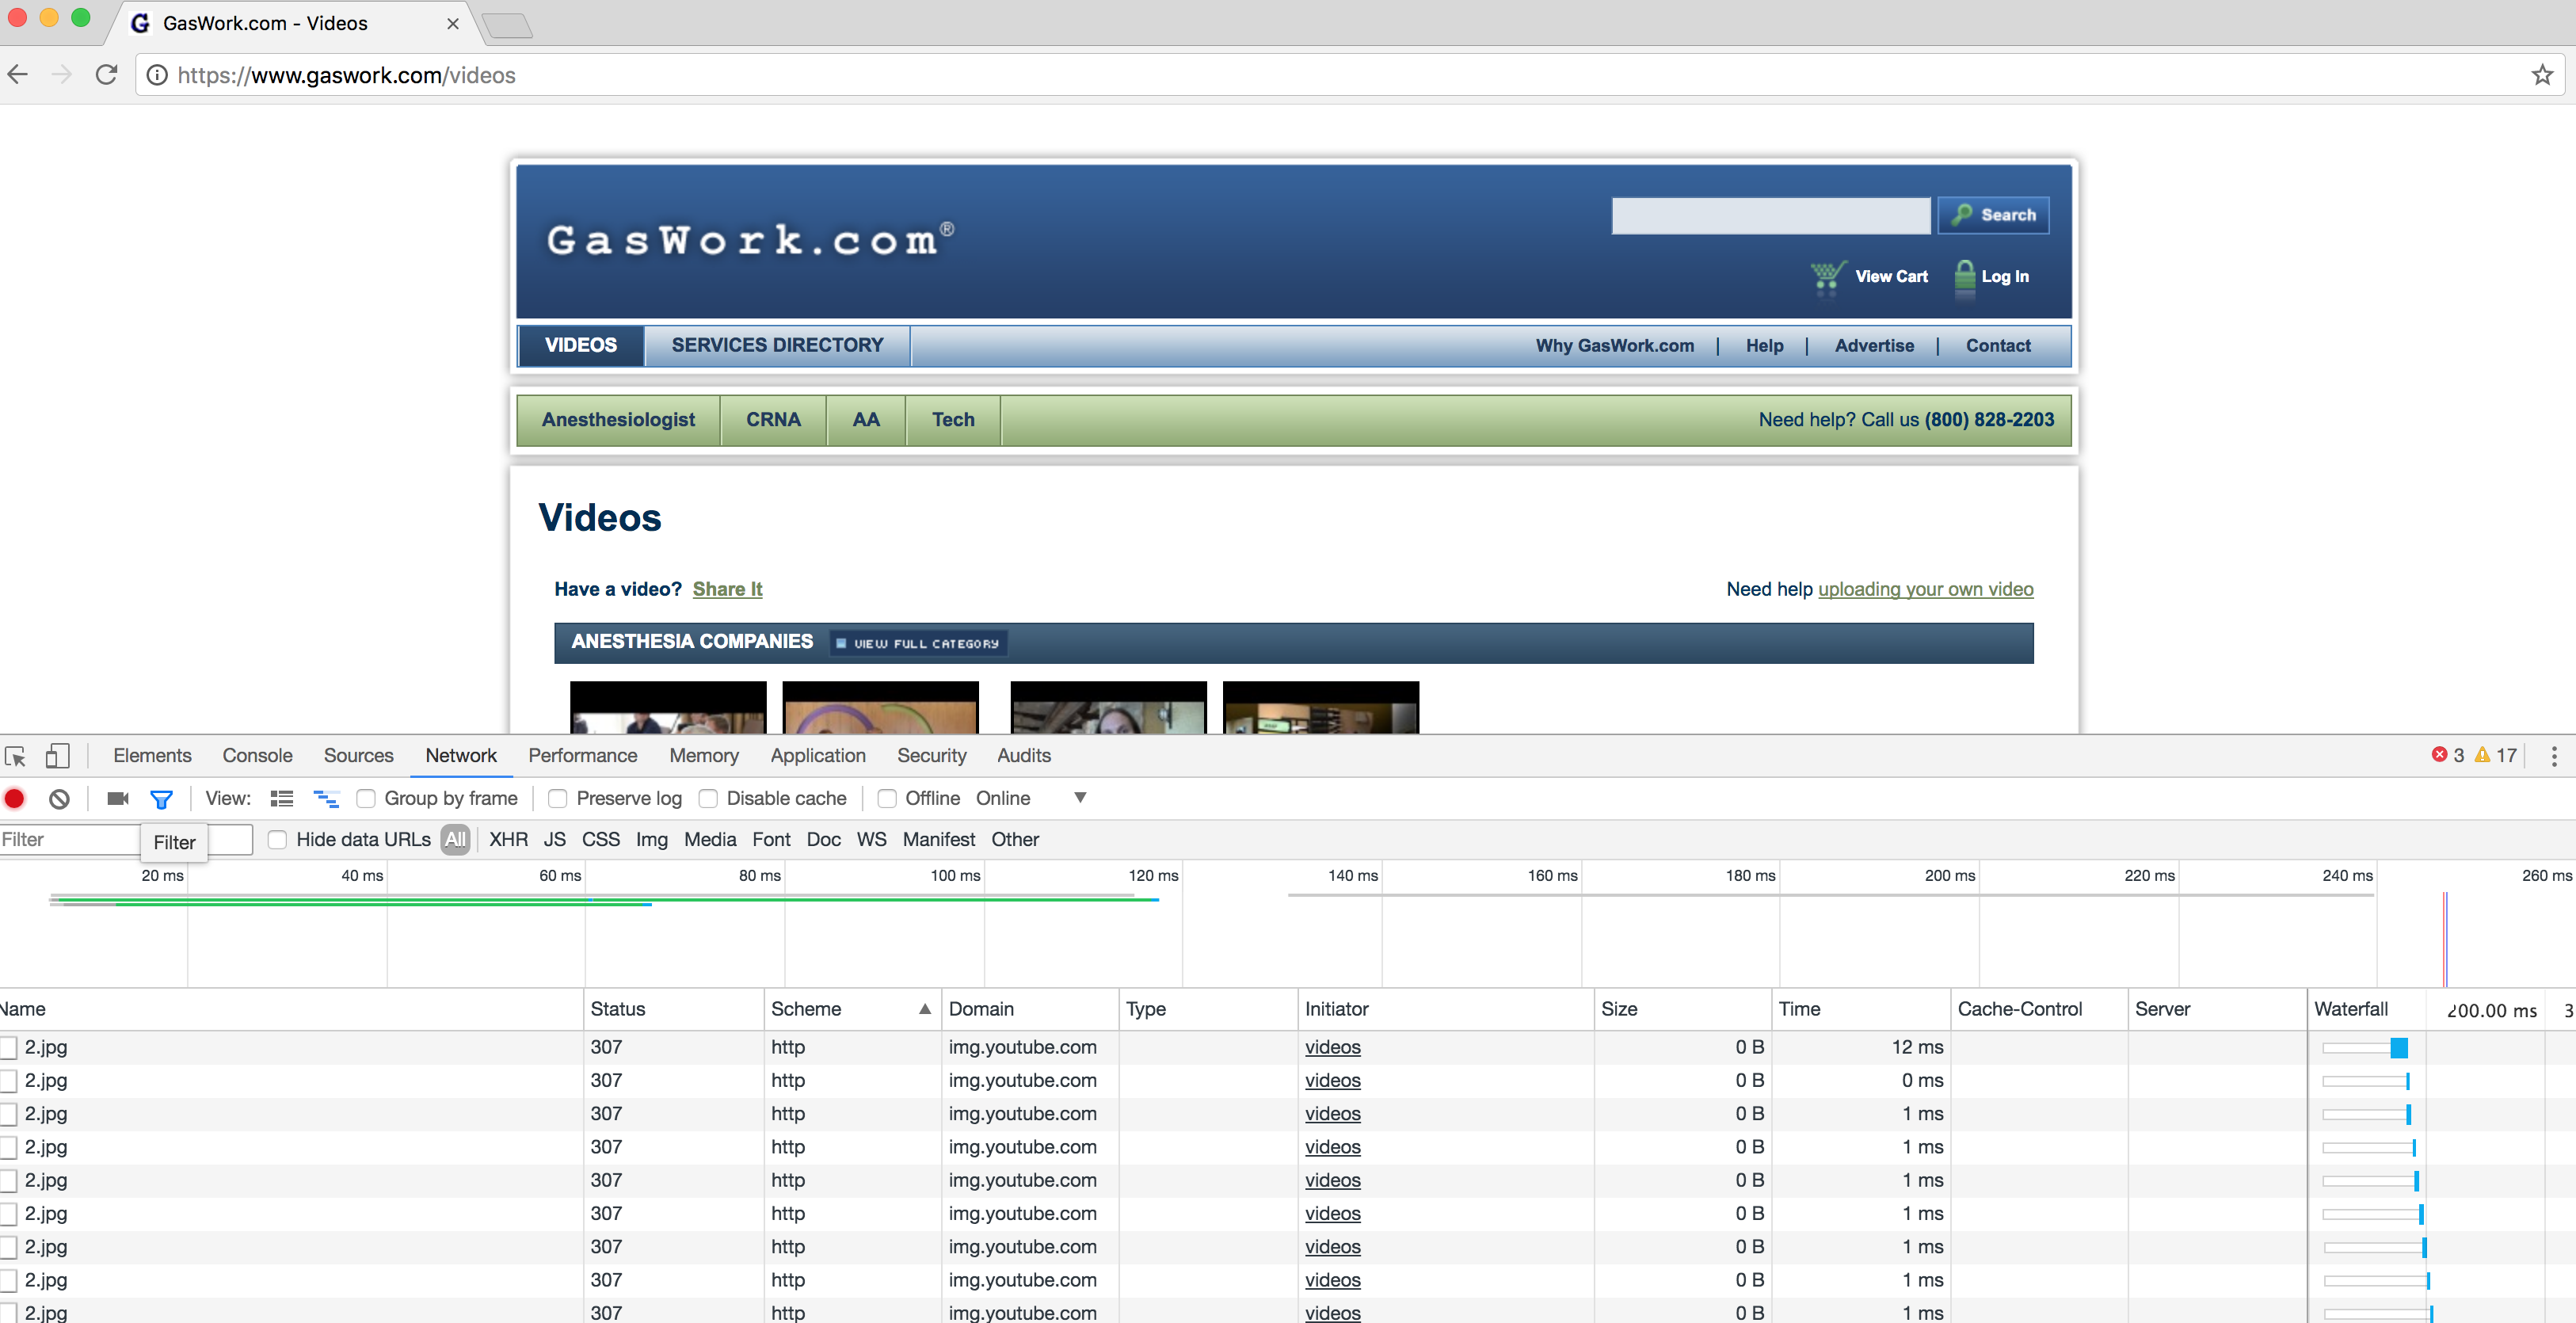Image resolution: width=2576 pixels, height=1323 pixels.
Task: Select the Network tab
Action: (x=461, y=756)
